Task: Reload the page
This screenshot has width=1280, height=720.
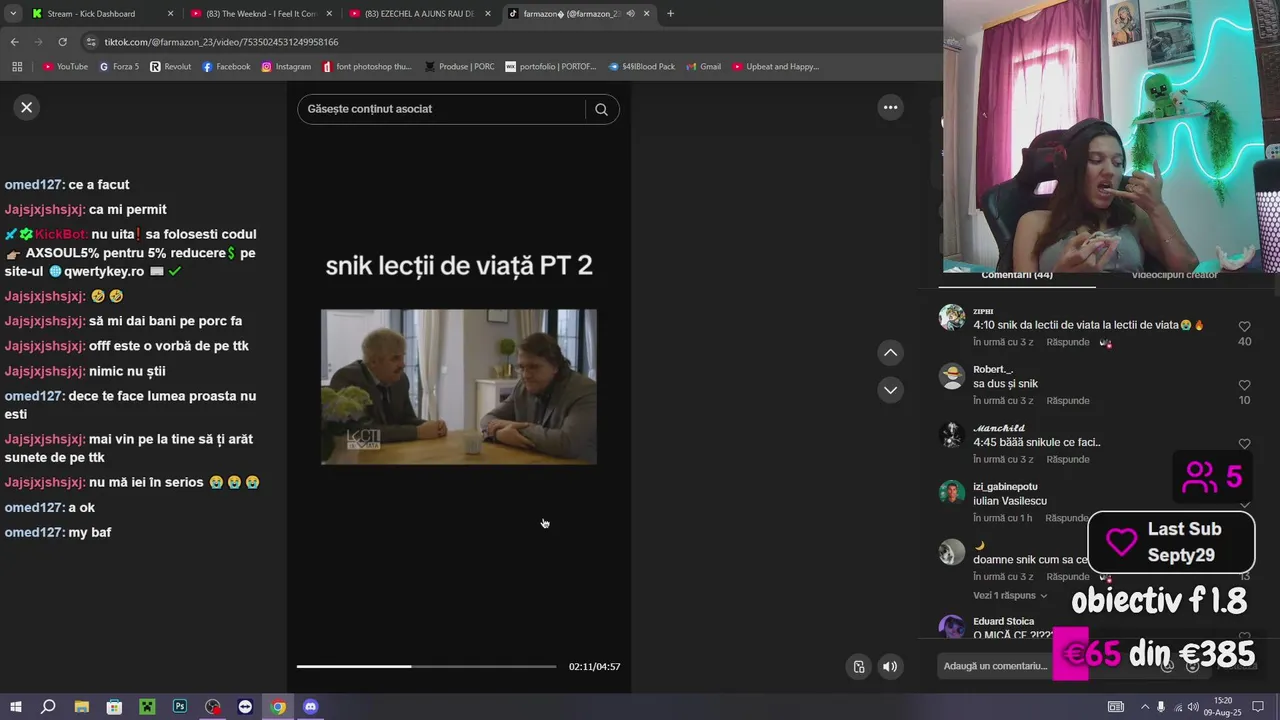Action: 62,42
